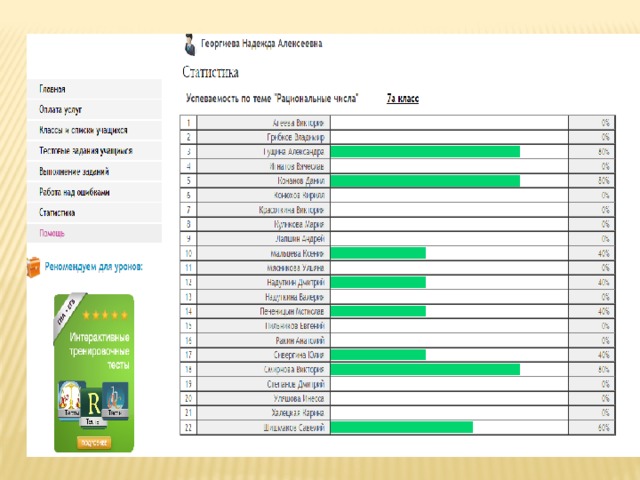Click the 7а класс link

tap(402, 98)
